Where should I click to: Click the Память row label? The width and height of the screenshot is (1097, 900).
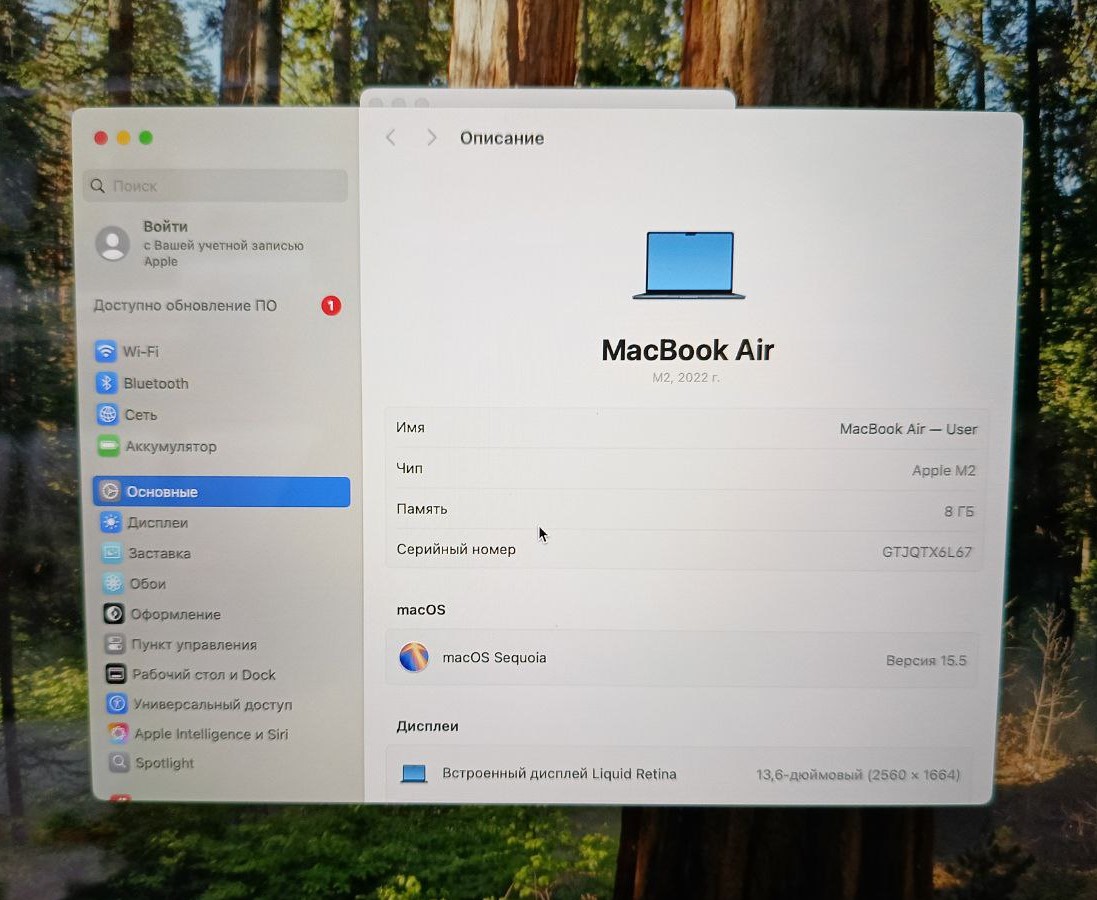point(422,509)
